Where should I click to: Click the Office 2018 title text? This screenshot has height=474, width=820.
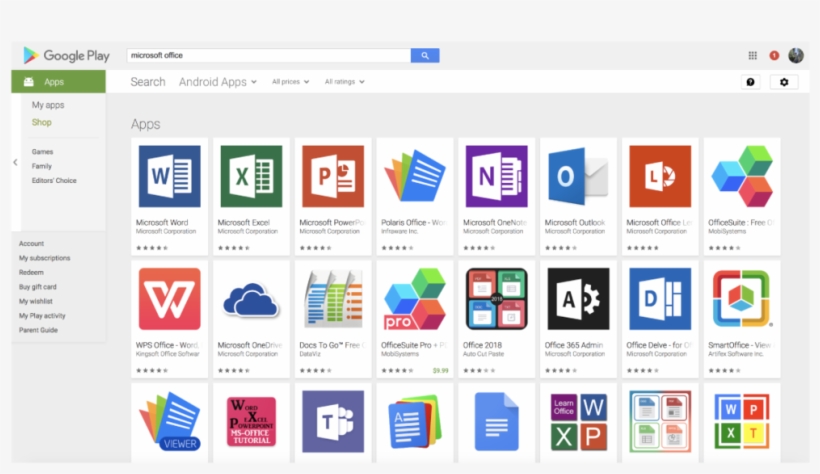(x=482, y=345)
